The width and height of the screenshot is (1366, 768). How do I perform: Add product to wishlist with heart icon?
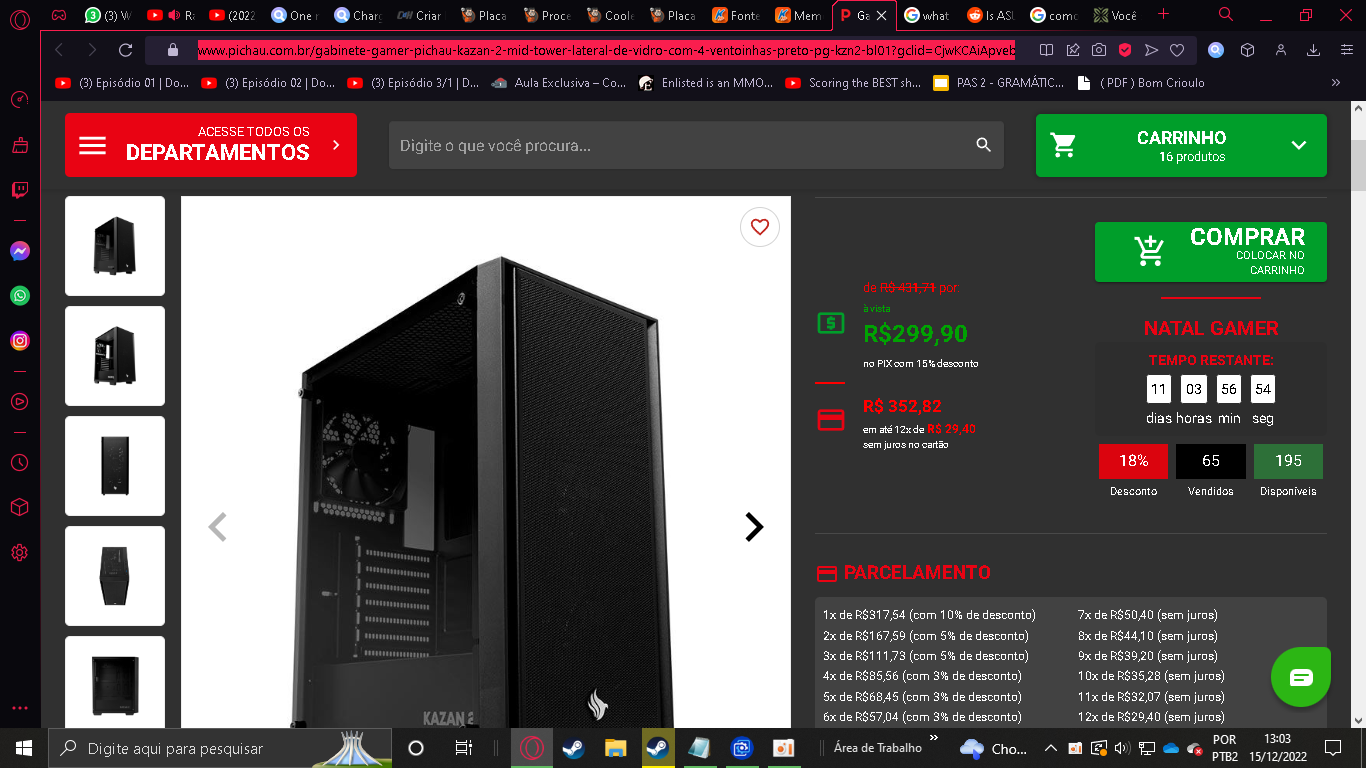760,227
